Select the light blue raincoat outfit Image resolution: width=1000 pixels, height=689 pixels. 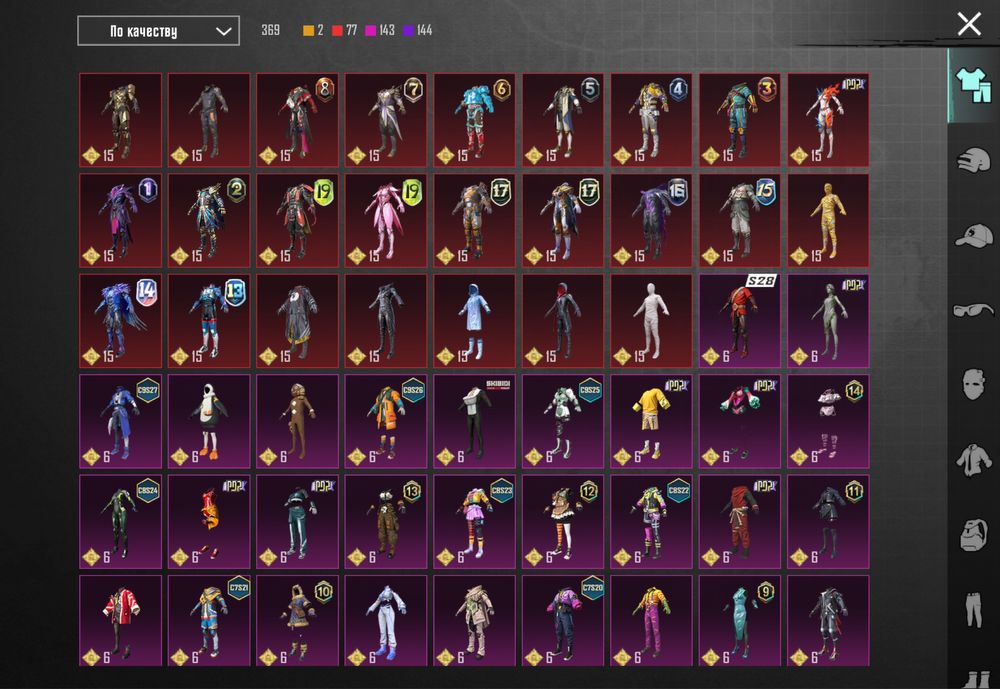pos(474,321)
